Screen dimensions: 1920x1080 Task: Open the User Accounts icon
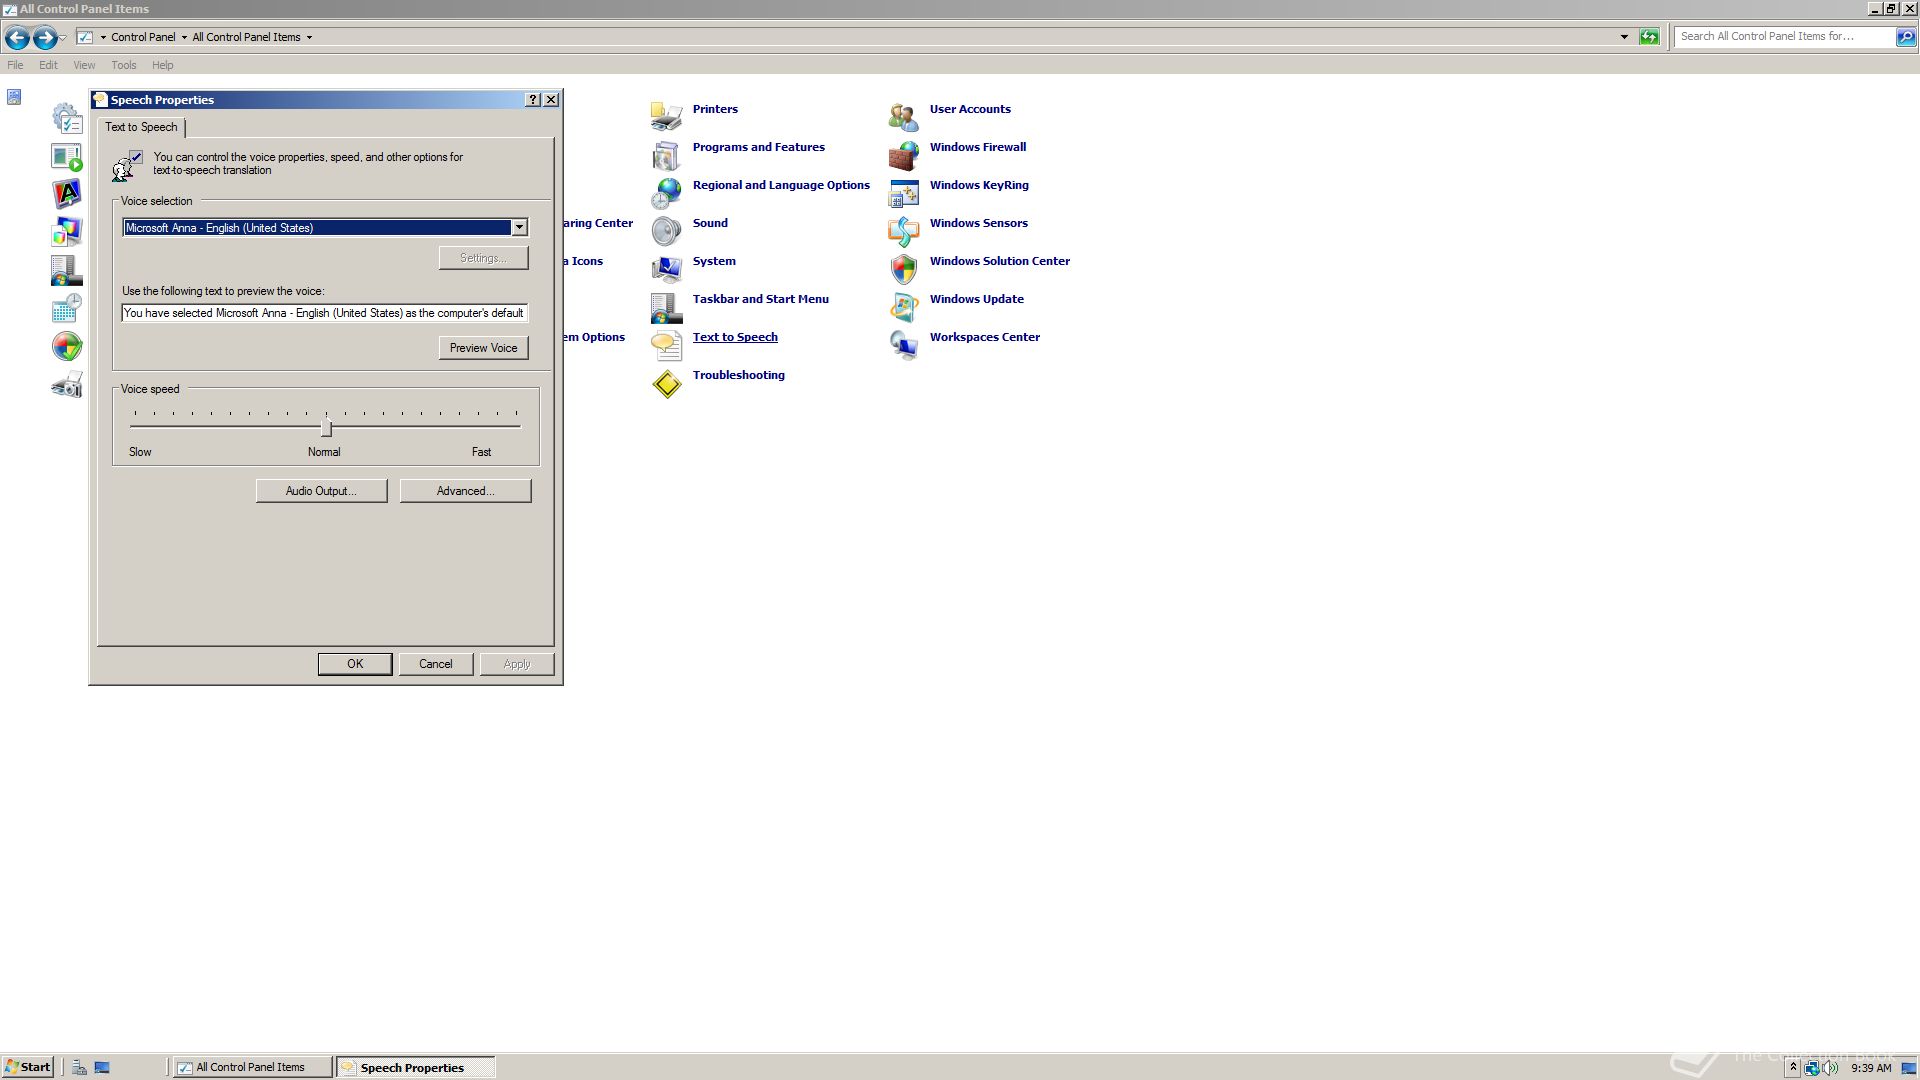click(903, 116)
